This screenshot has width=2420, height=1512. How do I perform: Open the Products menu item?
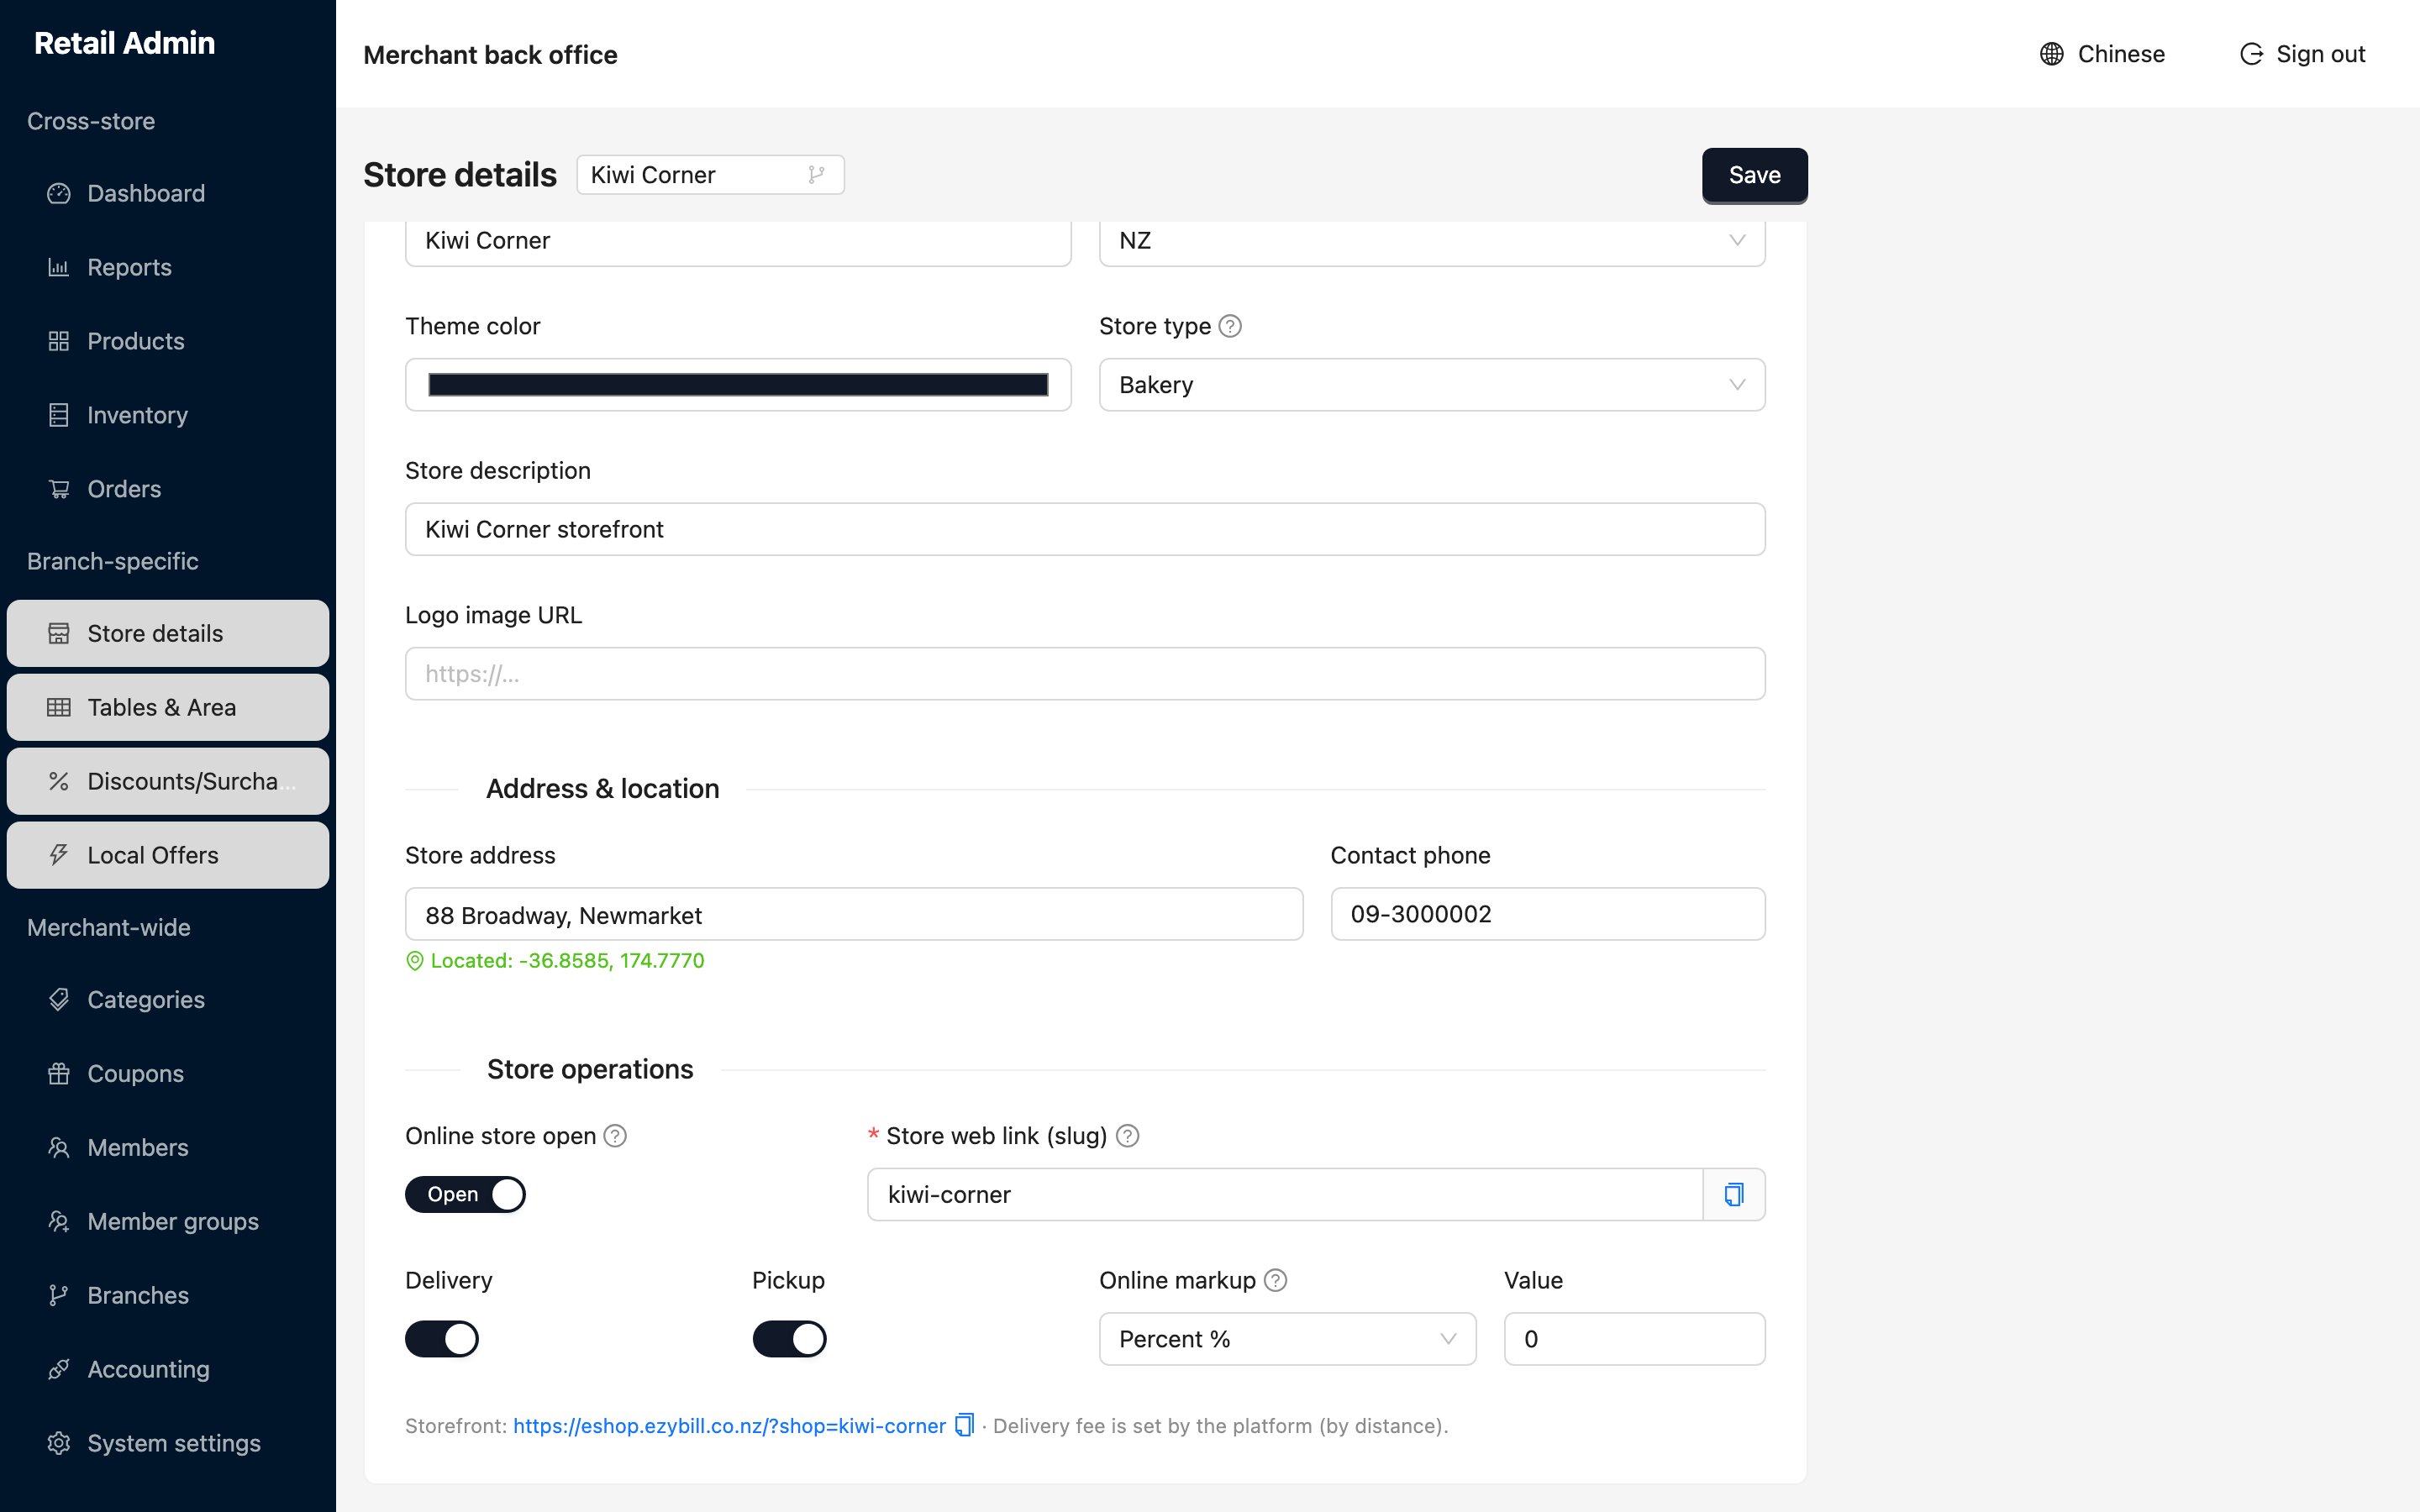click(168, 341)
